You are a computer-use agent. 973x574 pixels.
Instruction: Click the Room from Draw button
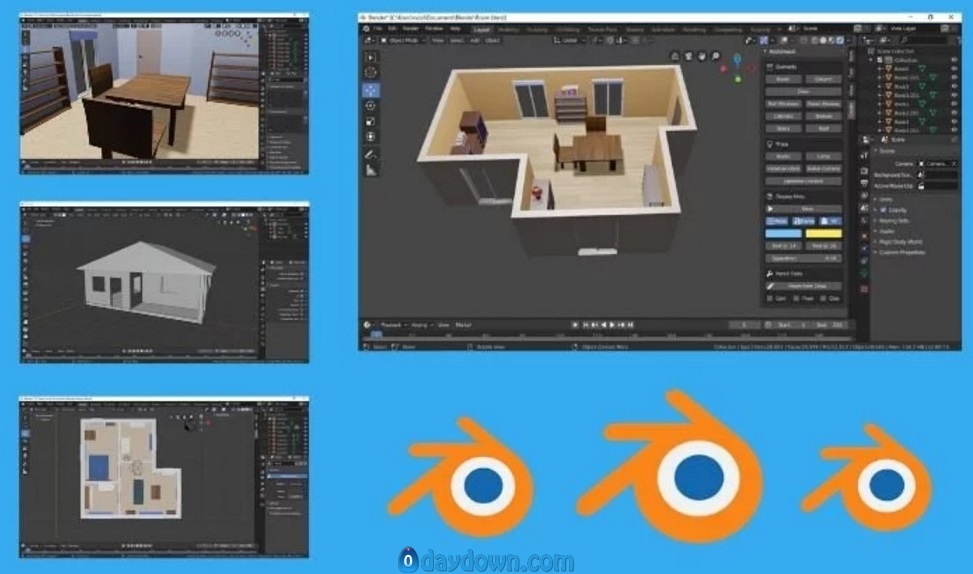[x=803, y=286]
